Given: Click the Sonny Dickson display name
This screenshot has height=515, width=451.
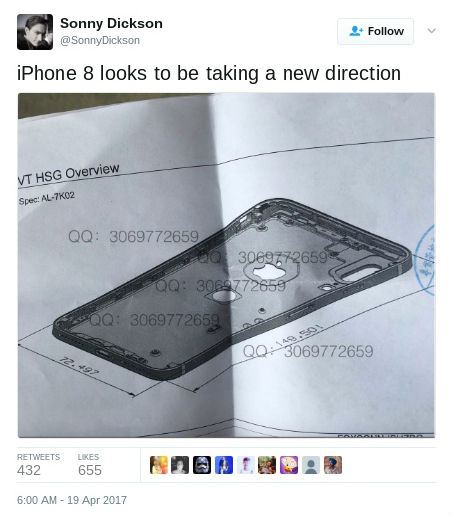Looking at the screenshot, I should [111, 24].
